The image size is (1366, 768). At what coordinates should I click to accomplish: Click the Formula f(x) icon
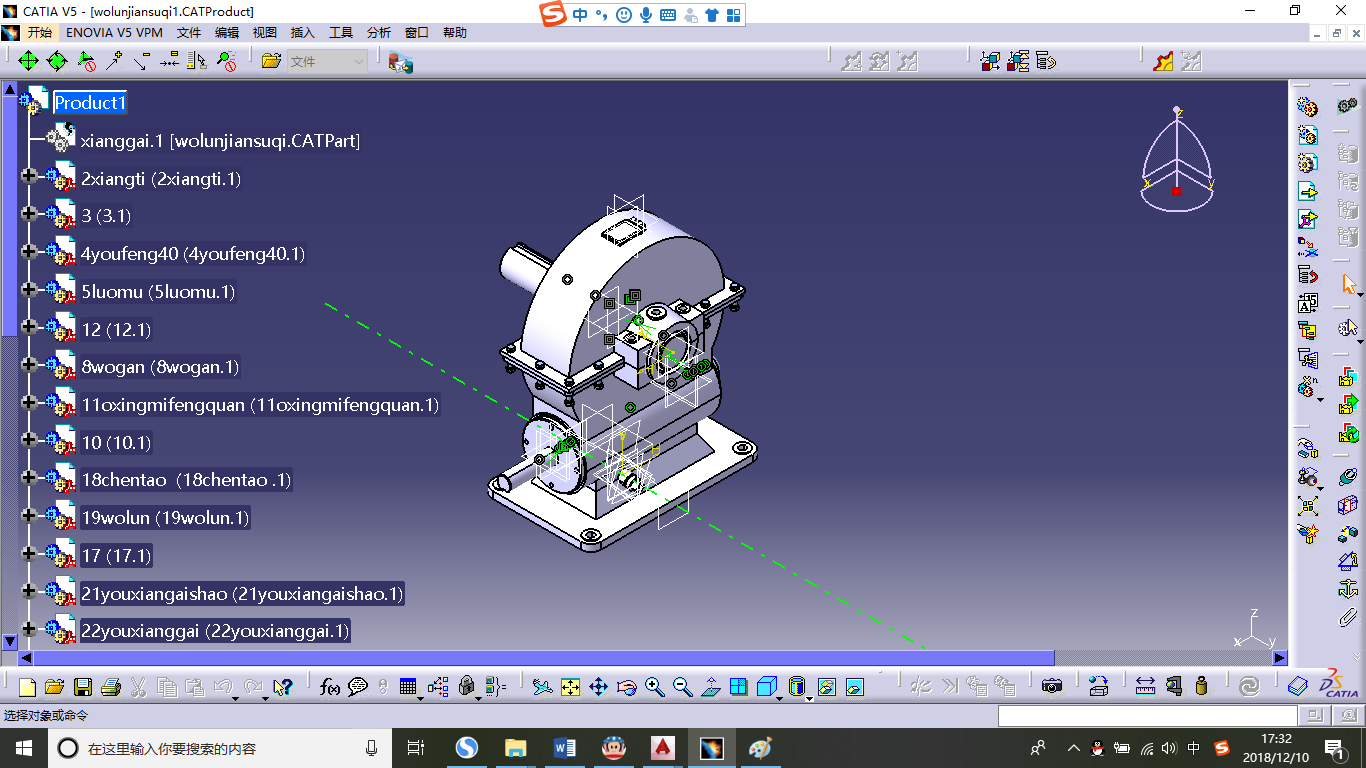(329, 687)
